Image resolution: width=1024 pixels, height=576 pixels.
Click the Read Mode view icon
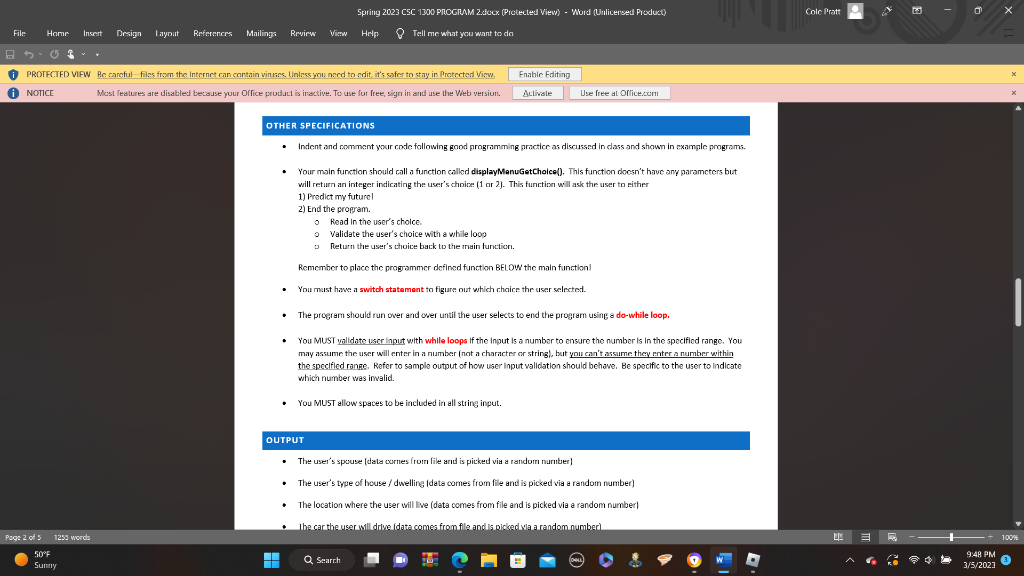[x=839, y=535]
